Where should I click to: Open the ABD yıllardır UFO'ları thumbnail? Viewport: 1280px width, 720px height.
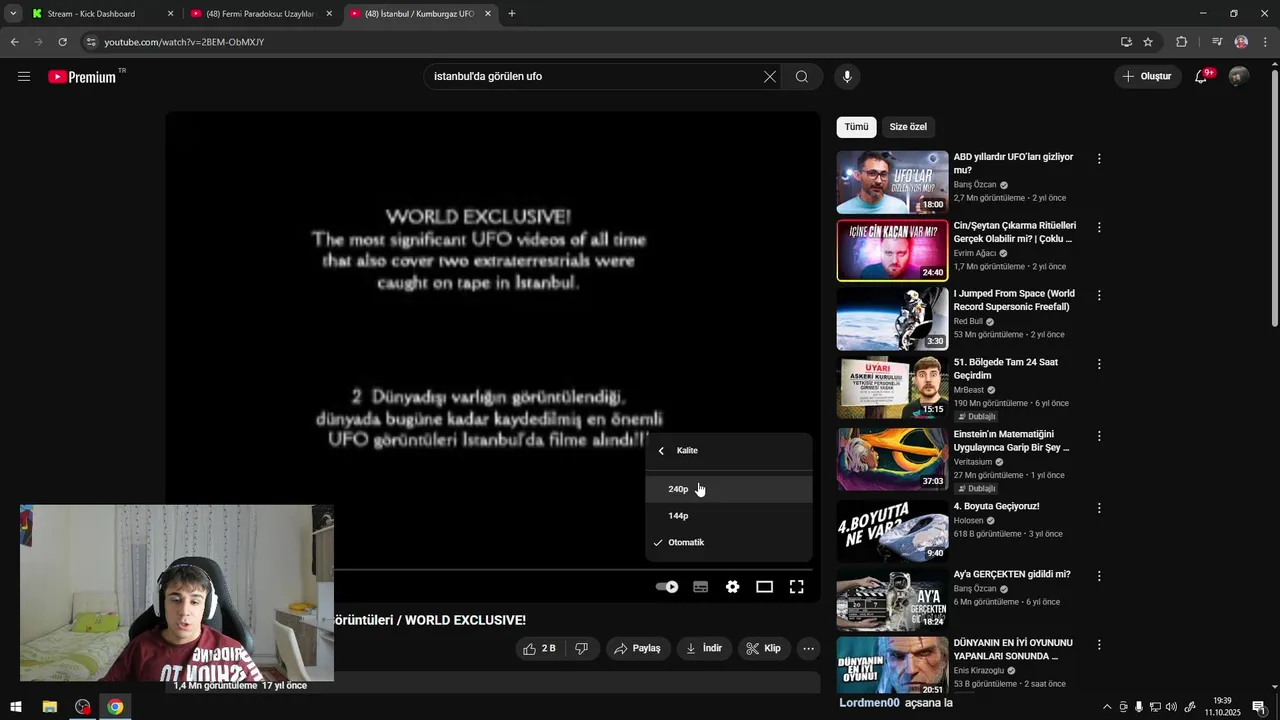coord(892,182)
